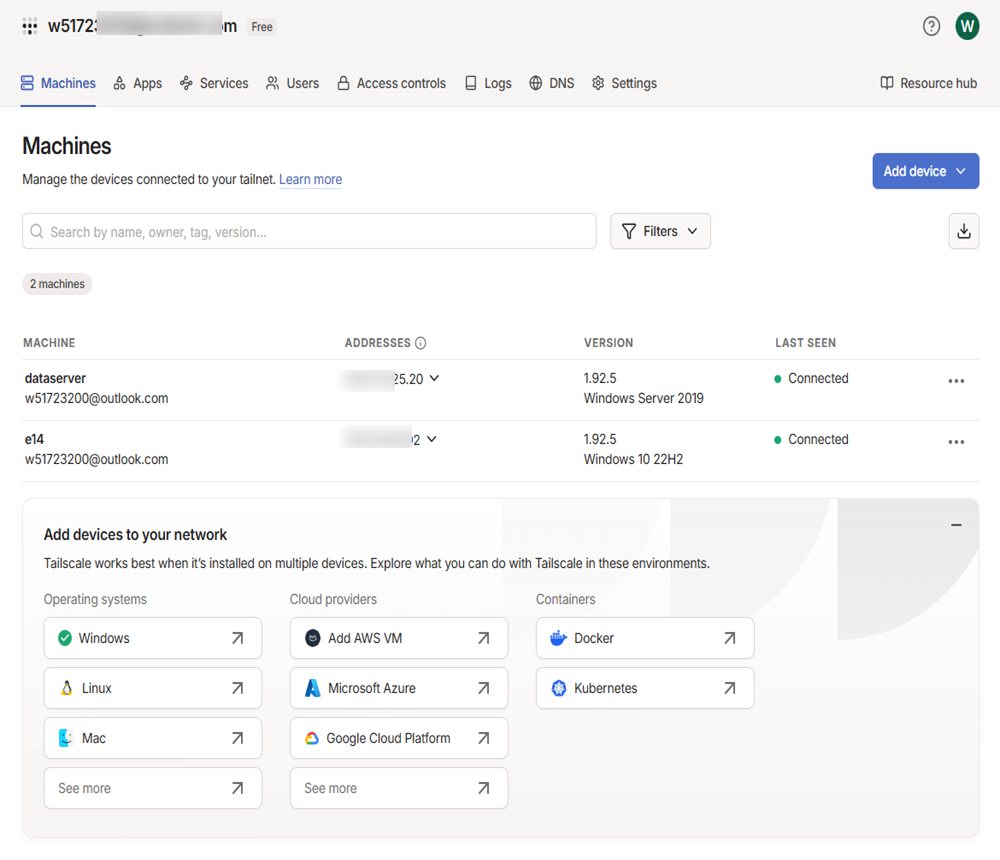Expand the Filters dropdown
The image size is (1000, 860).
[660, 231]
